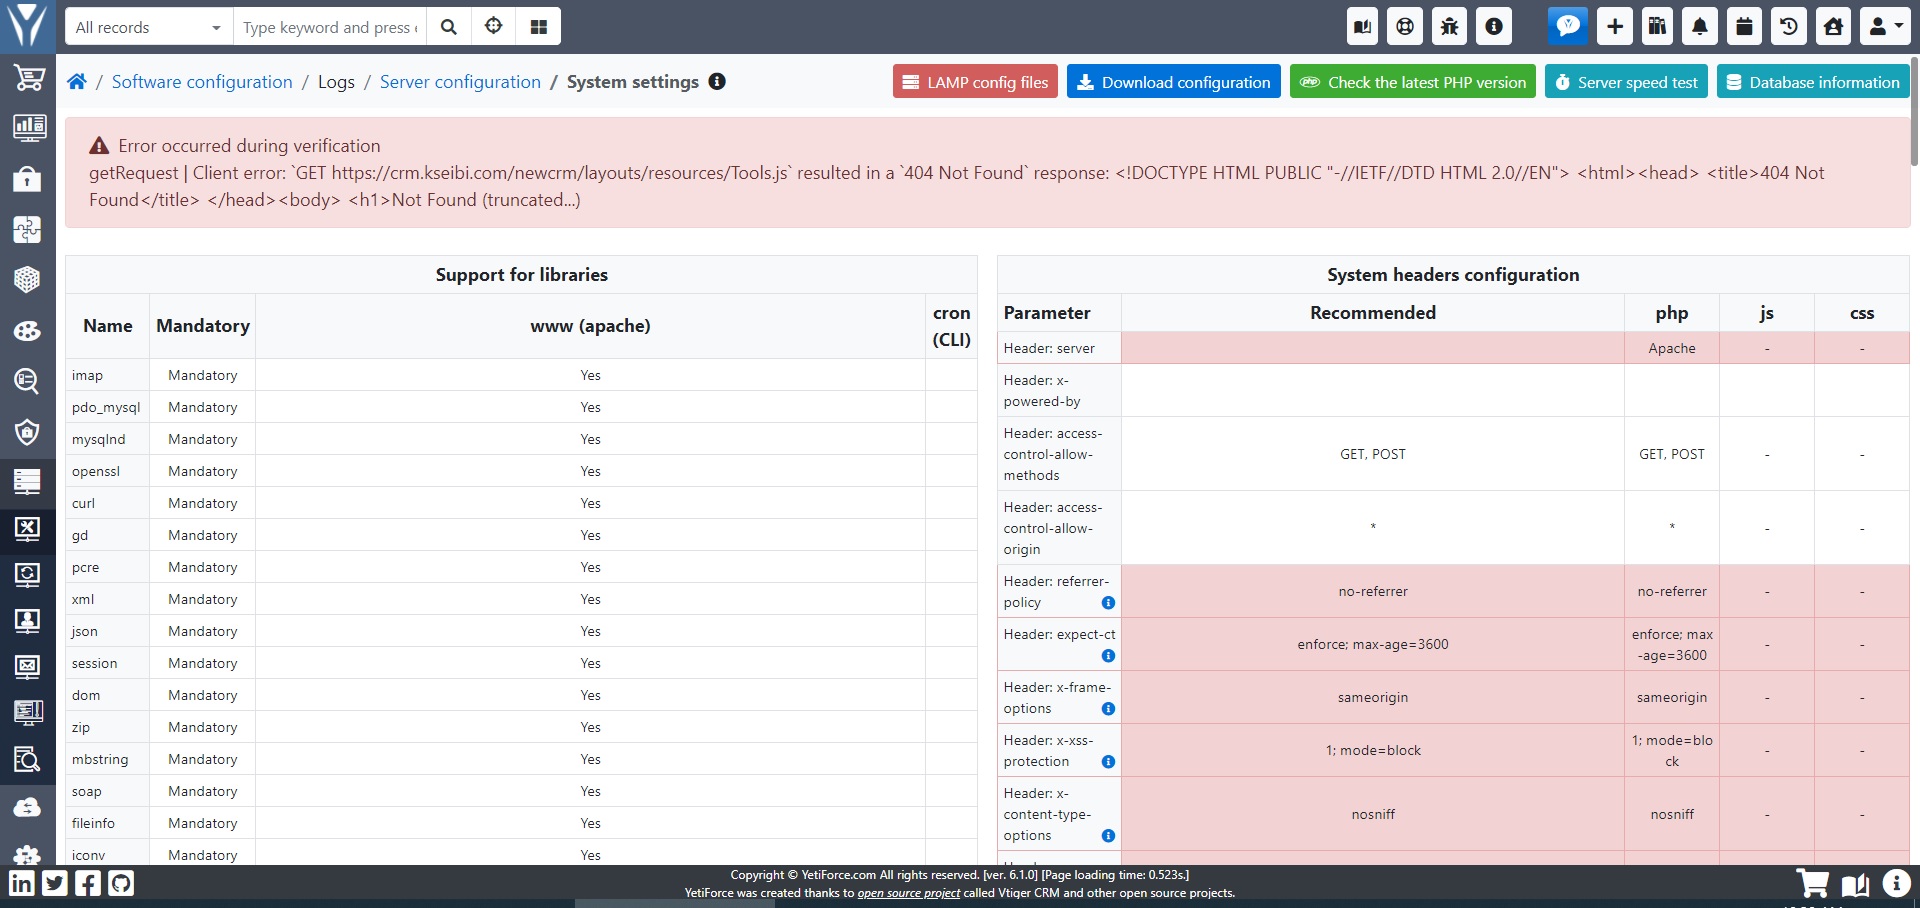This screenshot has height=908, width=1920.
Task: Open the YetiForce chat window
Action: coord(1567,26)
